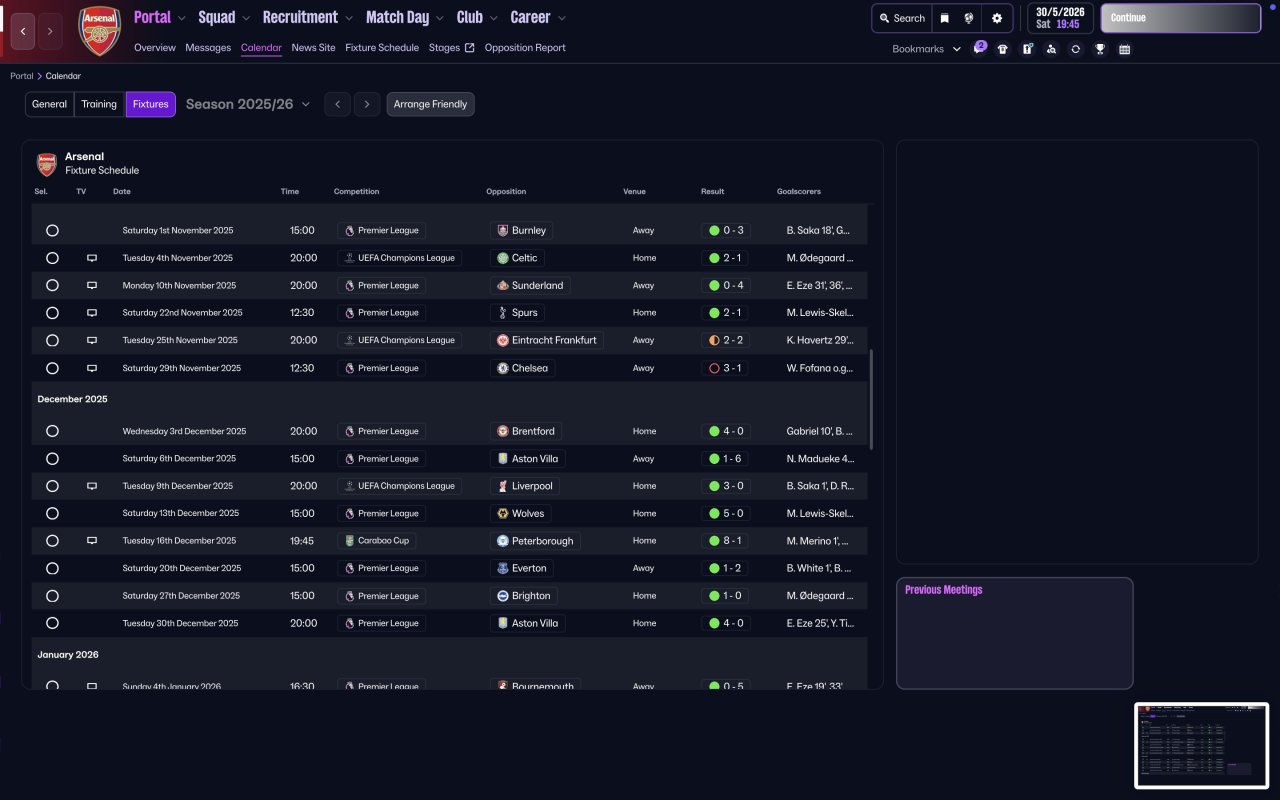Click the shirt shortcut icon
The image size is (1280, 800).
tap(1003, 49)
